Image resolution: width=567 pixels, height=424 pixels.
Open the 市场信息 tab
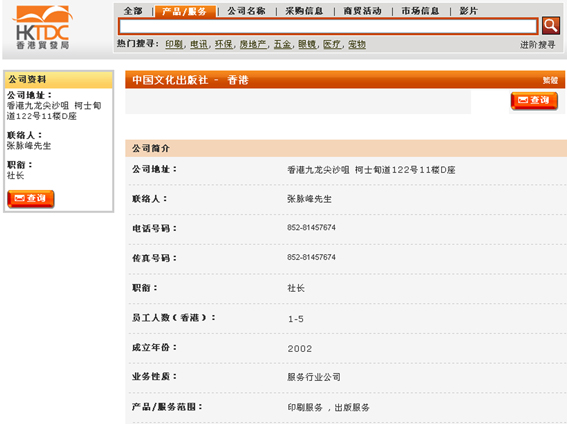pos(420,11)
